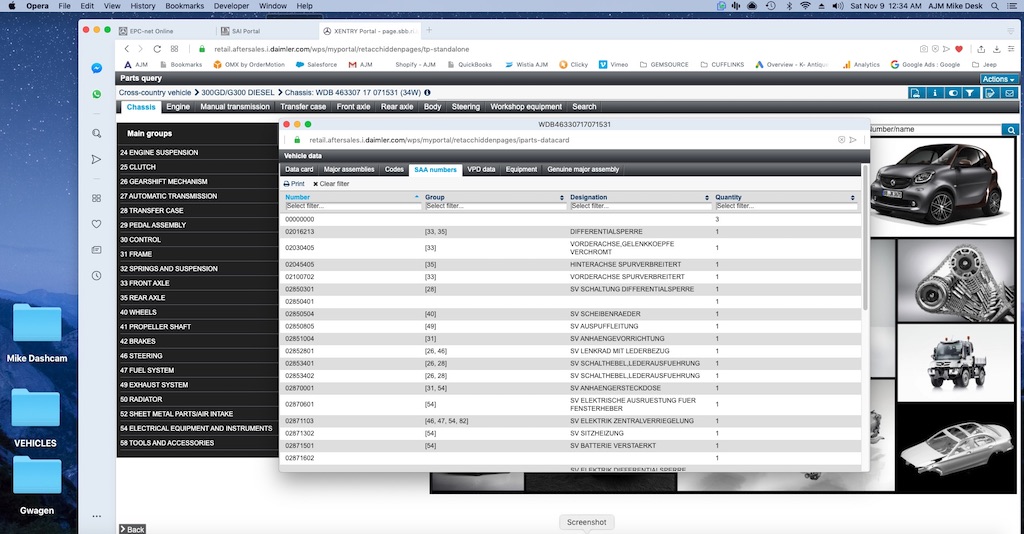
Task: Sort by the Group column arrows
Action: tap(562, 198)
